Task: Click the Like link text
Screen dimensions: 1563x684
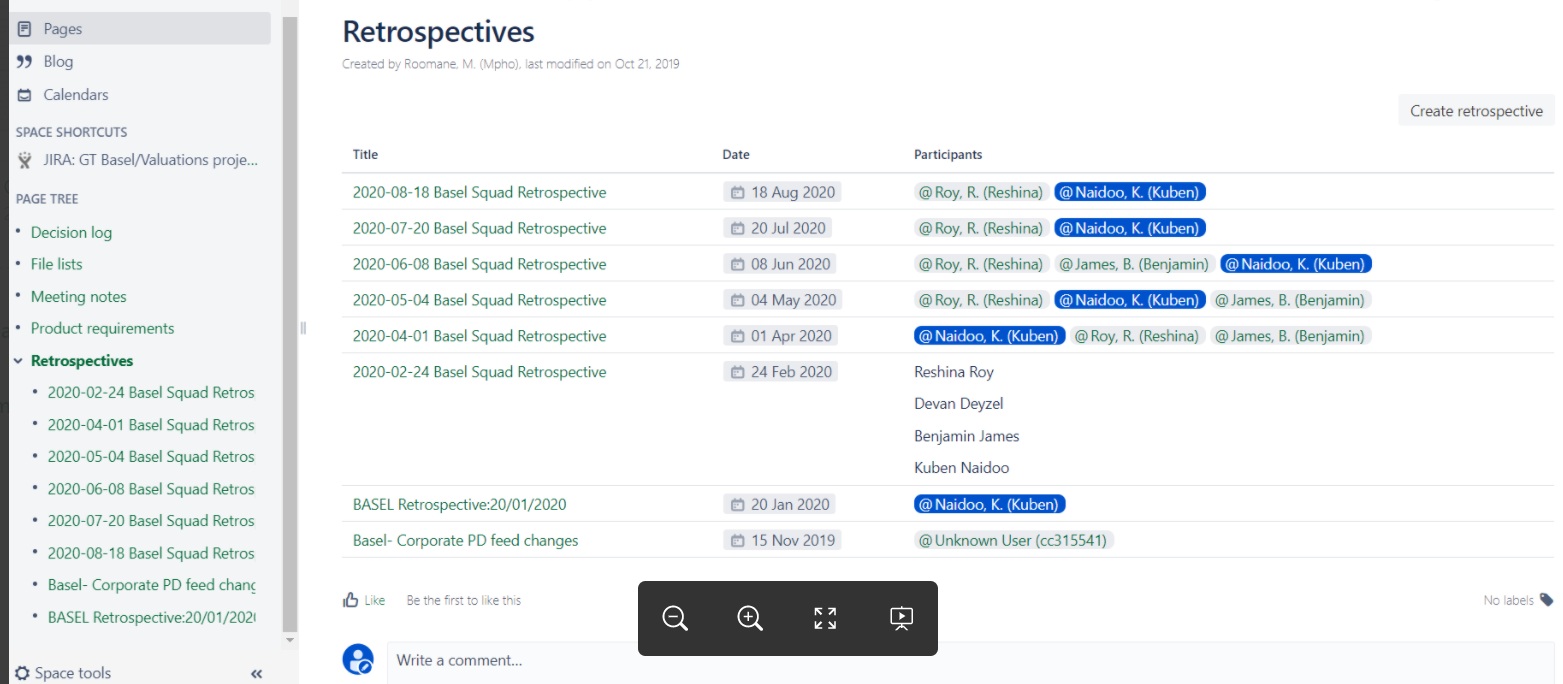Action: 375,600
